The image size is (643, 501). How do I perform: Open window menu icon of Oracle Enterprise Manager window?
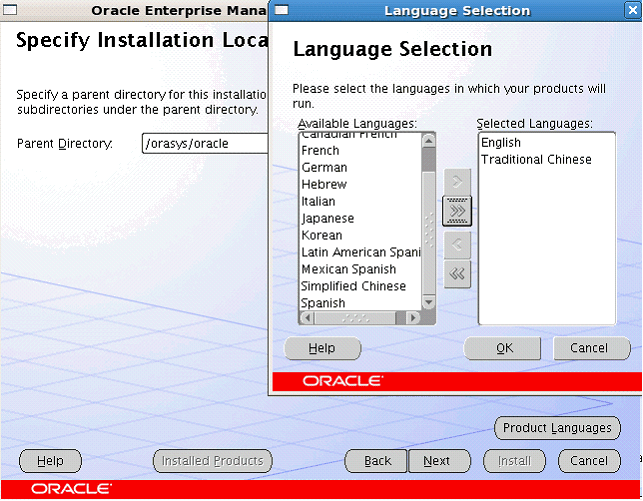point(10,10)
